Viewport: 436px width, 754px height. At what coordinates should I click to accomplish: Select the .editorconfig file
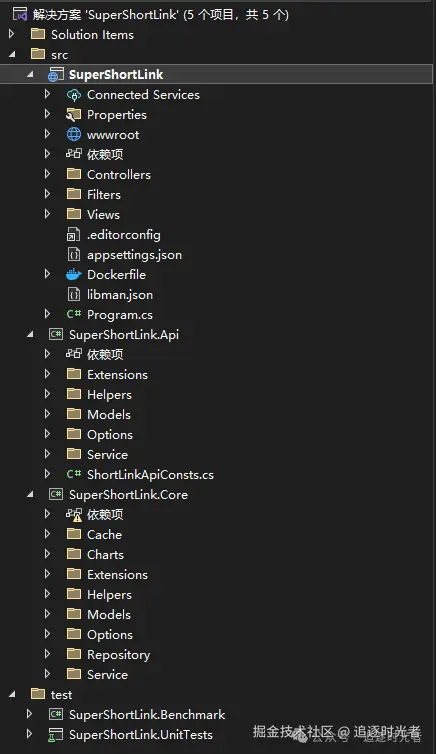124,235
